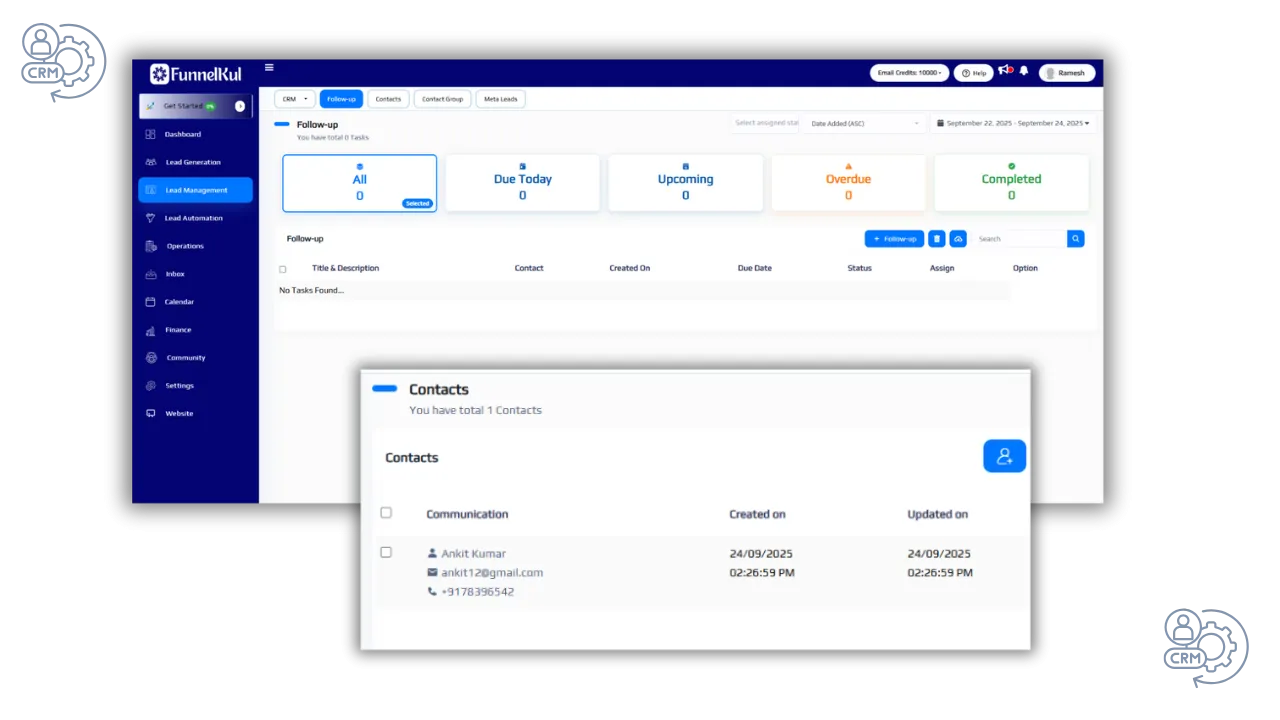Open Settings in the sidebar
1280x720 pixels.
click(180, 385)
